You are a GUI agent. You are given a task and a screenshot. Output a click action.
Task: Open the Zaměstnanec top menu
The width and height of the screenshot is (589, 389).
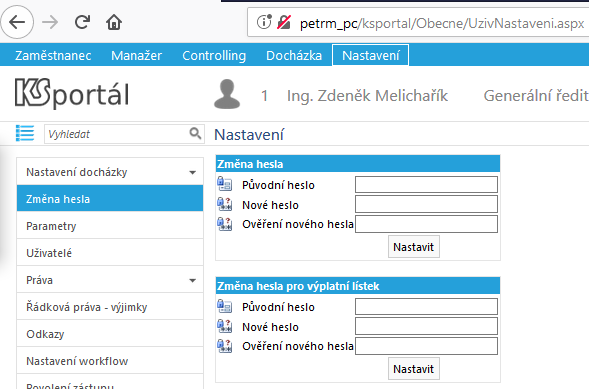[53, 56]
